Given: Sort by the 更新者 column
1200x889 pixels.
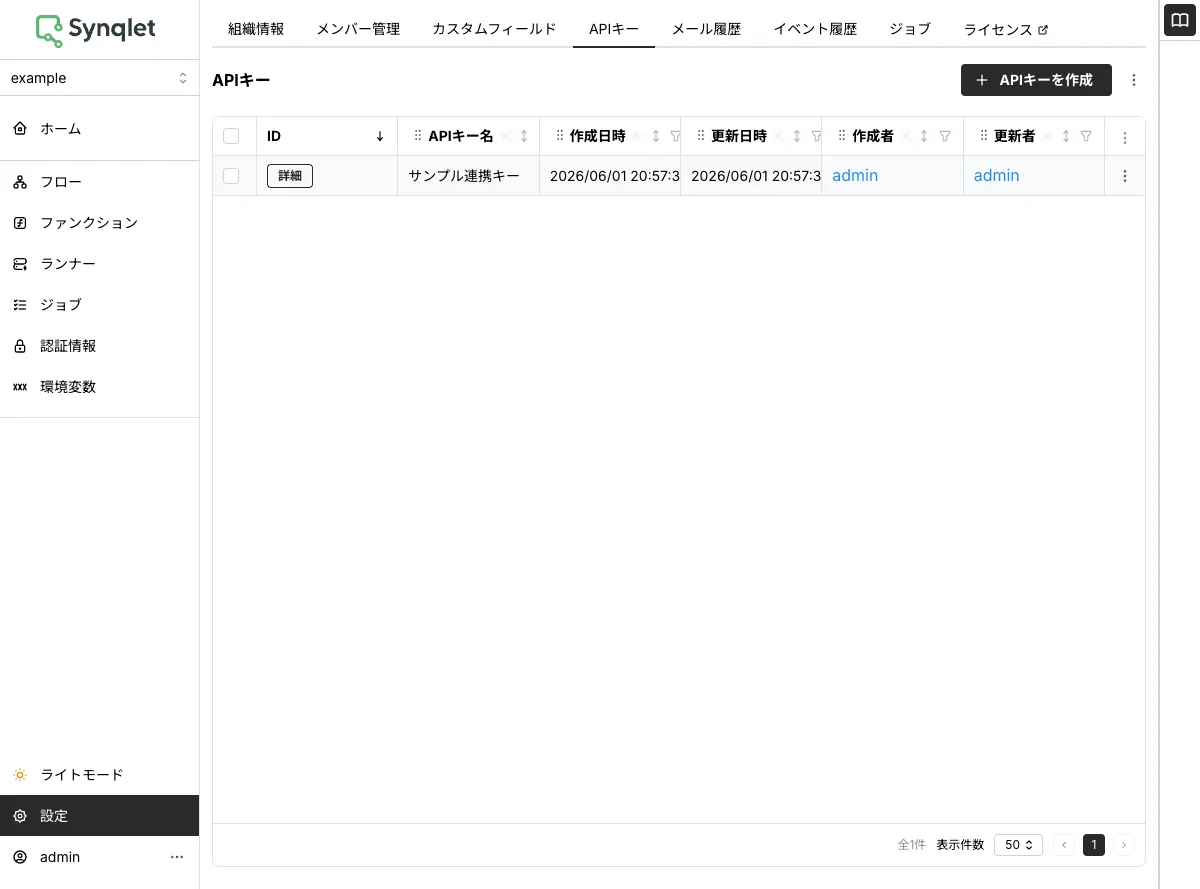Looking at the screenshot, I should coord(1066,136).
